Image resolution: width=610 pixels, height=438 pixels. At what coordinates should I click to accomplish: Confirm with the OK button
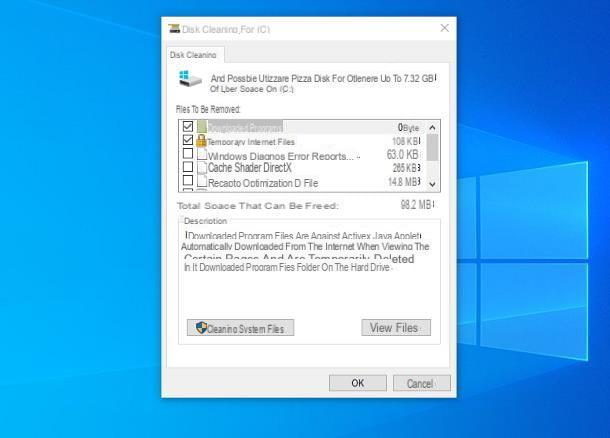(x=358, y=383)
